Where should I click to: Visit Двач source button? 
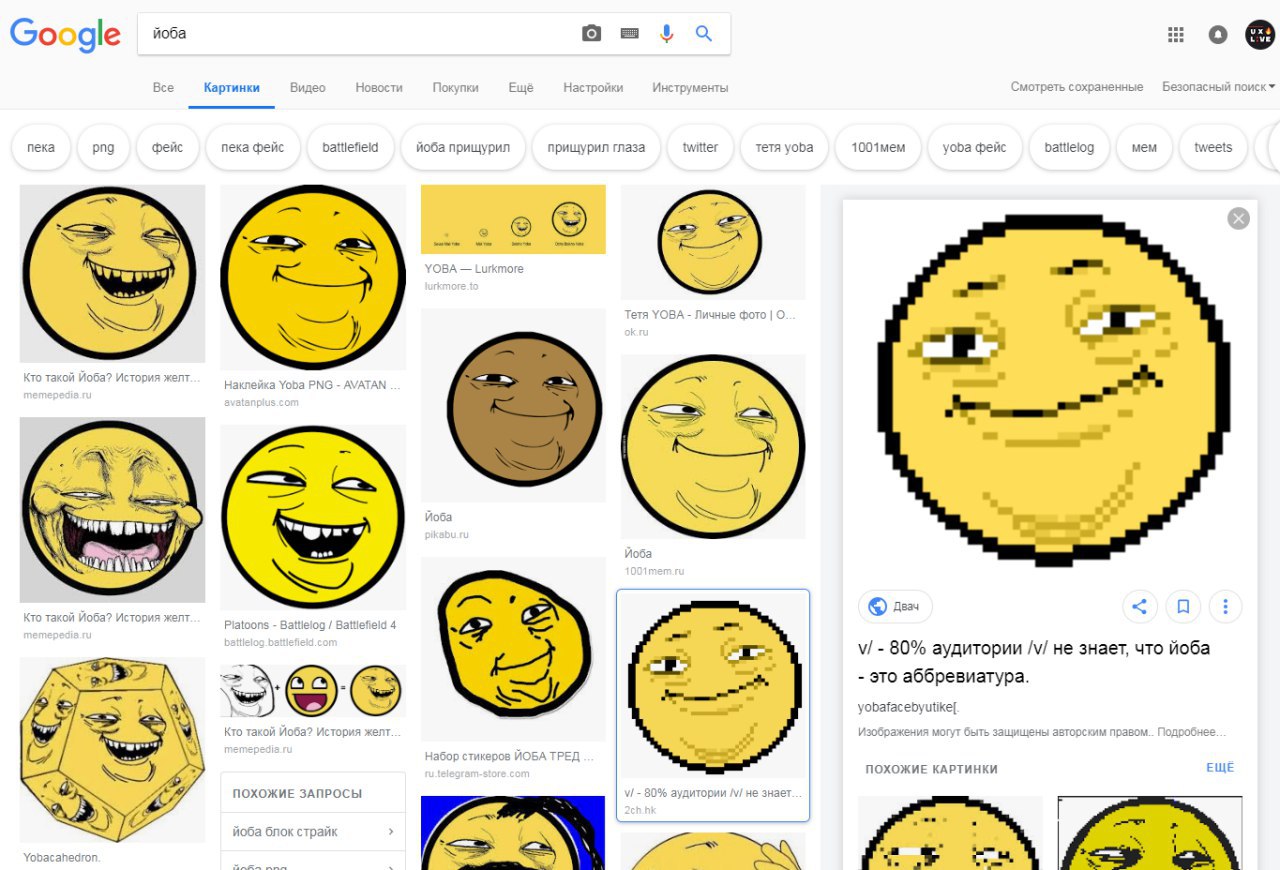(x=895, y=606)
